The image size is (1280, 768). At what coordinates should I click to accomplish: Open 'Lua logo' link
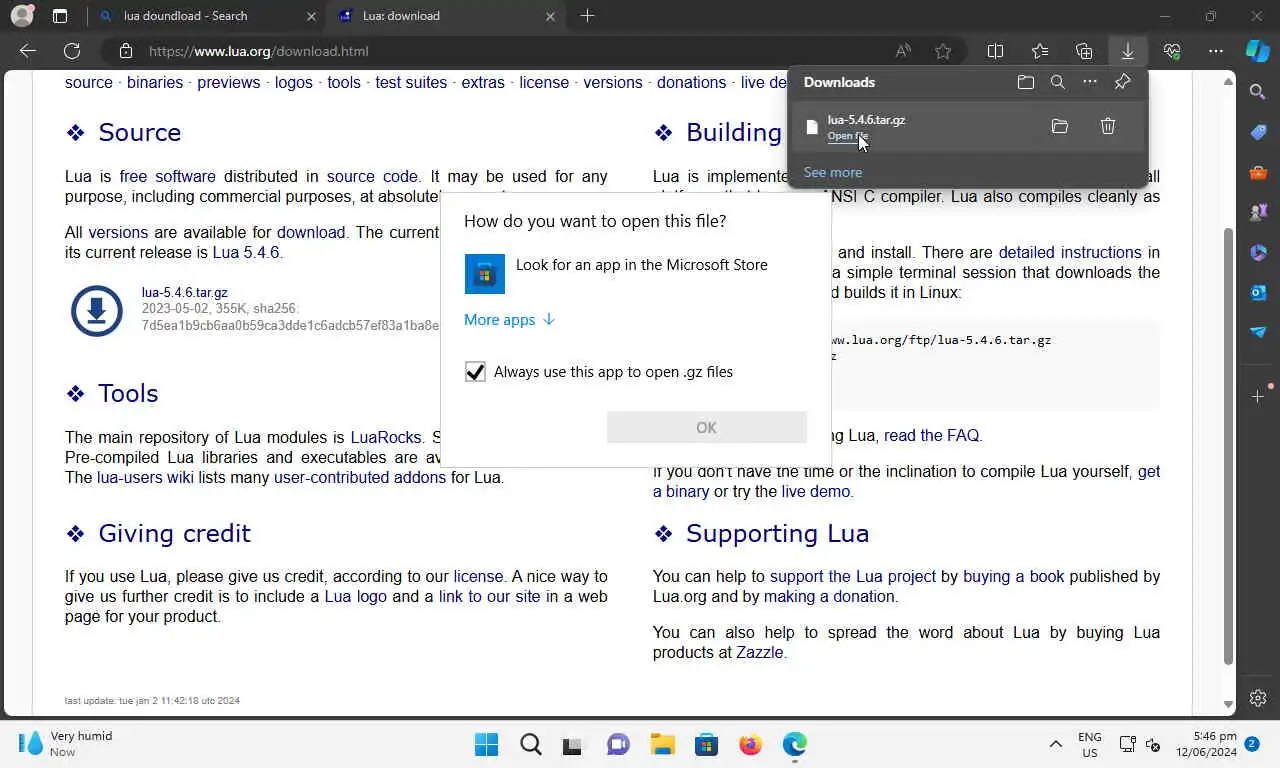point(355,596)
